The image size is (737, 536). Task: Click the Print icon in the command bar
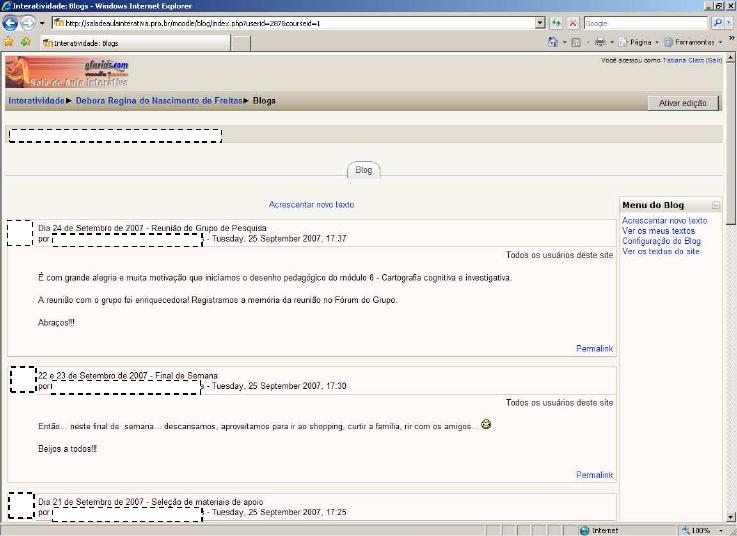click(x=600, y=42)
